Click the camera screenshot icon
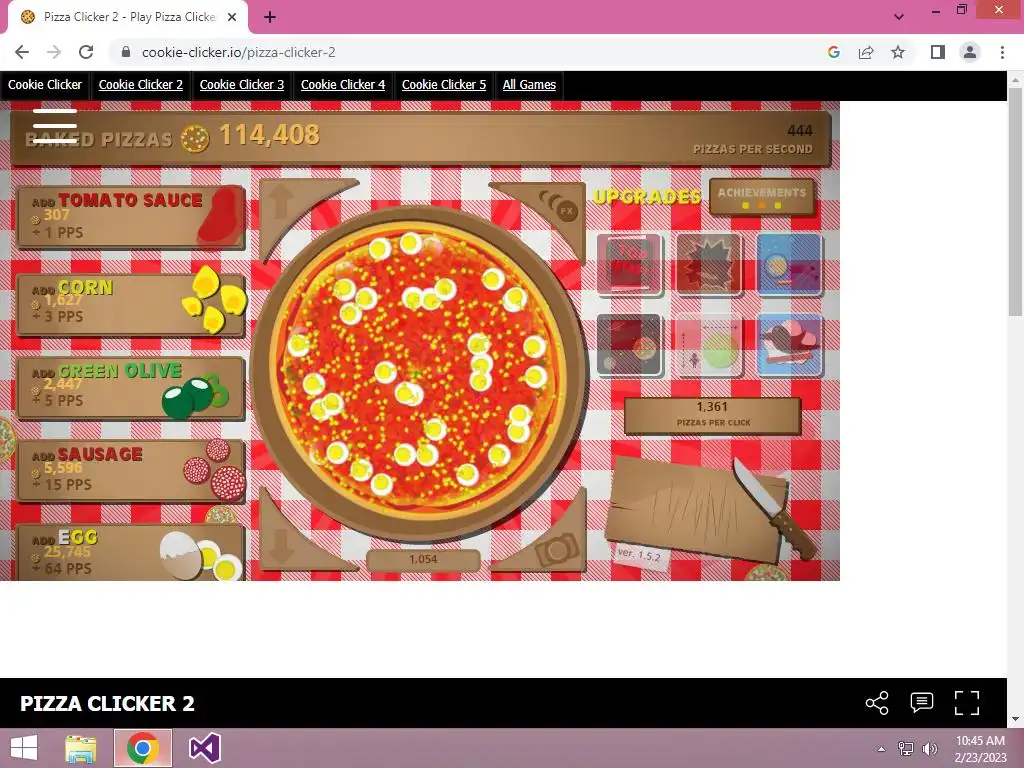This screenshot has width=1024, height=768. click(x=557, y=550)
